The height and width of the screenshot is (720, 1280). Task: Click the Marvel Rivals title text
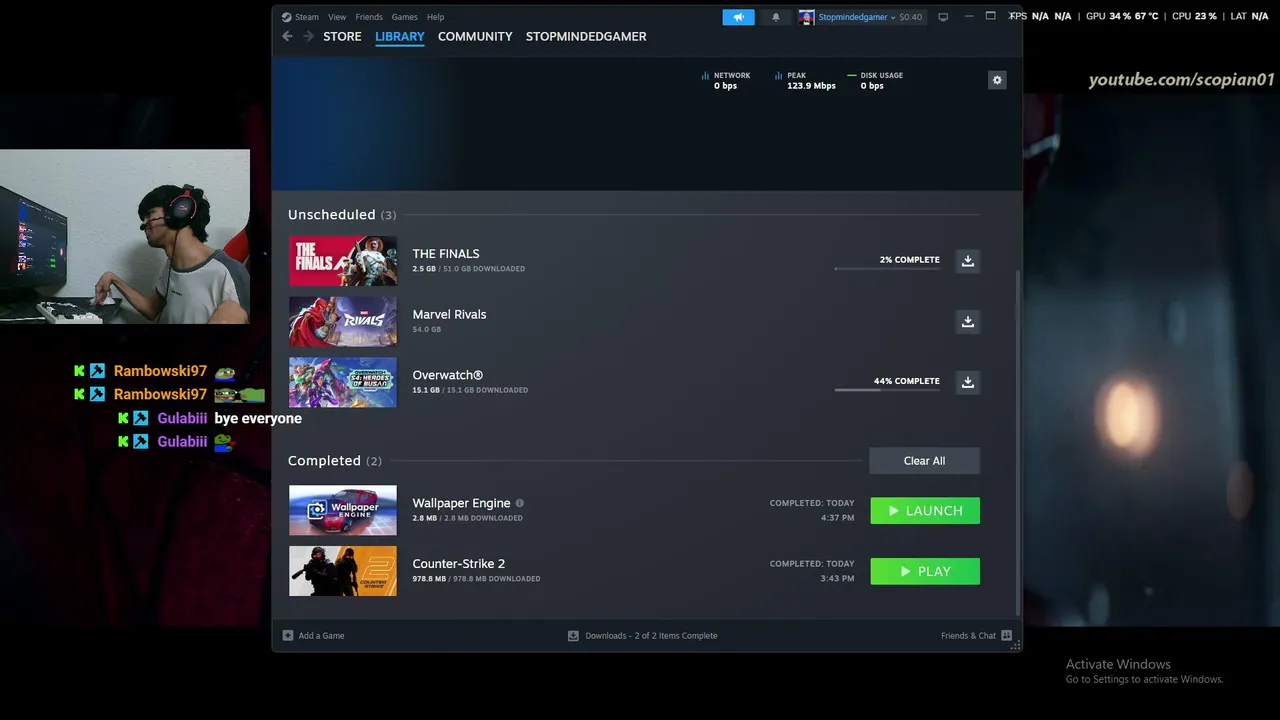[449, 314]
